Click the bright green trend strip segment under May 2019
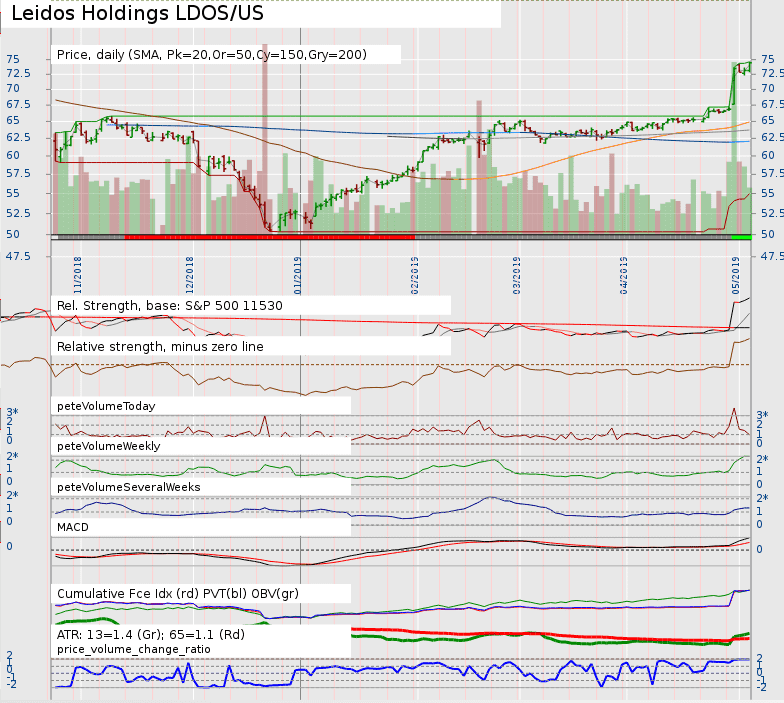Image resolution: width=784 pixels, height=703 pixels. click(x=741, y=237)
